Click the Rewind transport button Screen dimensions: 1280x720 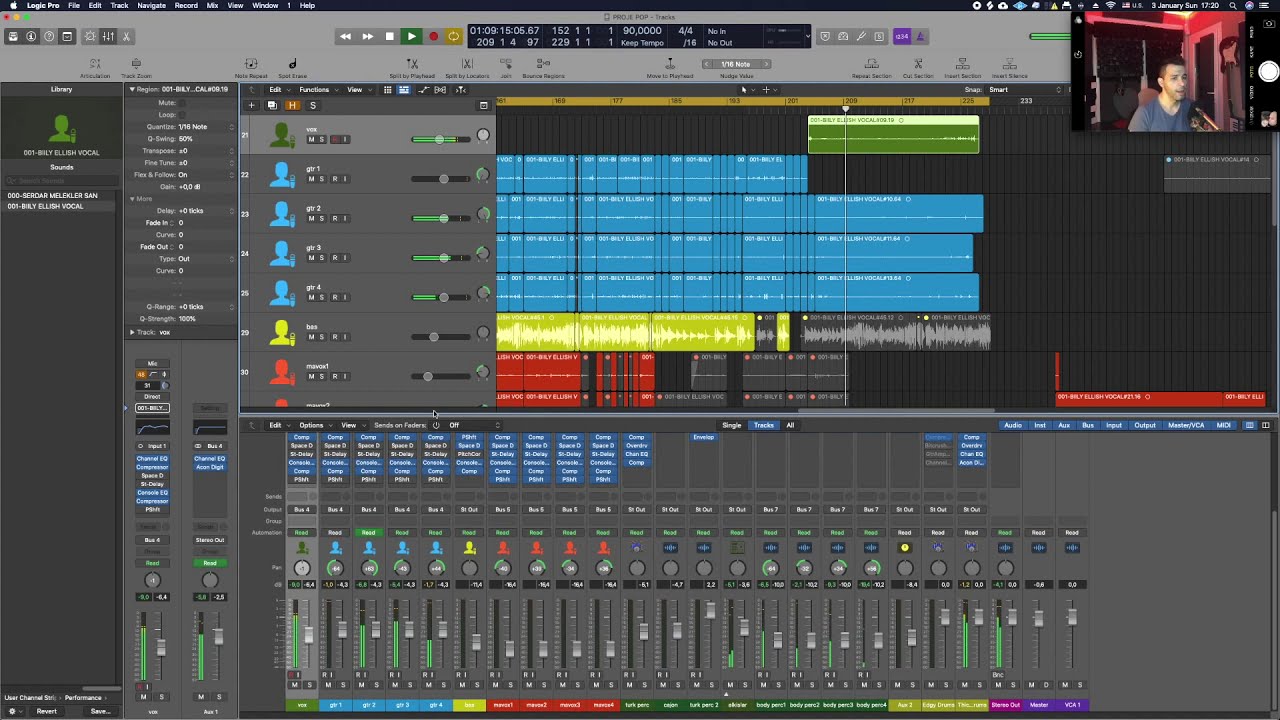345,37
